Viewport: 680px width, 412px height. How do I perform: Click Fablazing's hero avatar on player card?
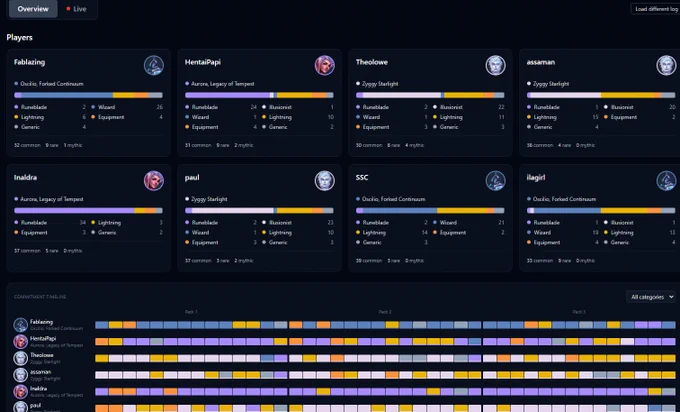point(154,65)
